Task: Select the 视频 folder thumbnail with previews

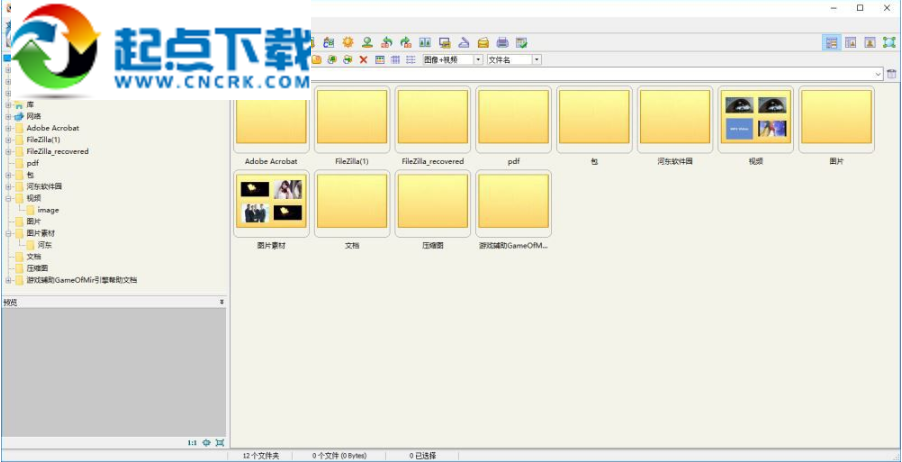Action: pyautogui.click(x=756, y=120)
